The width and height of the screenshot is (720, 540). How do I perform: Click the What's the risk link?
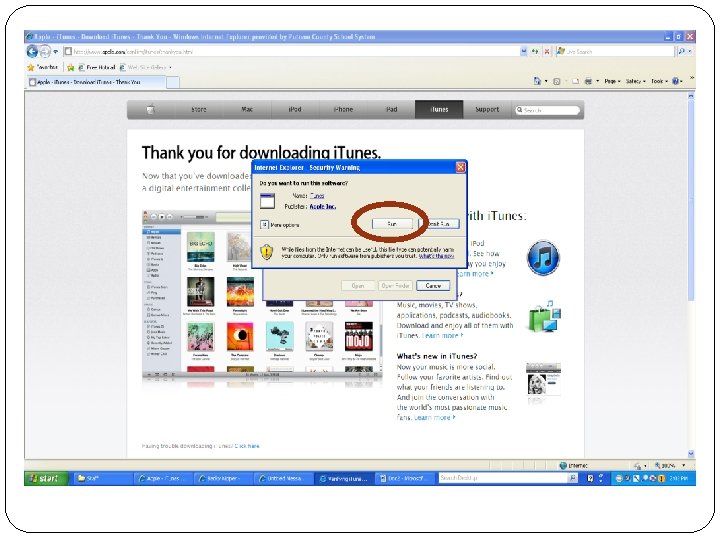coord(436,256)
